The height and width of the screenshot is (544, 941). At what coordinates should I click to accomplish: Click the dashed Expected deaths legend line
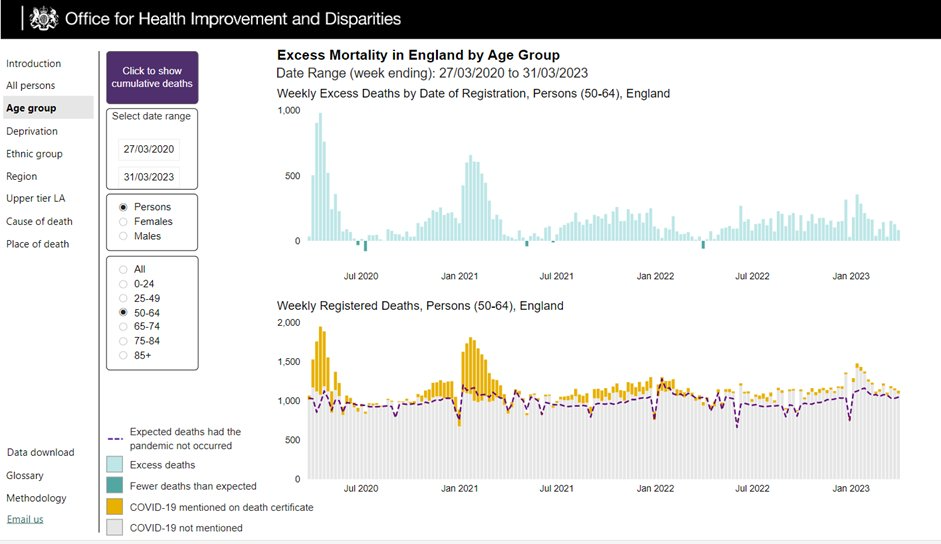[115, 438]
